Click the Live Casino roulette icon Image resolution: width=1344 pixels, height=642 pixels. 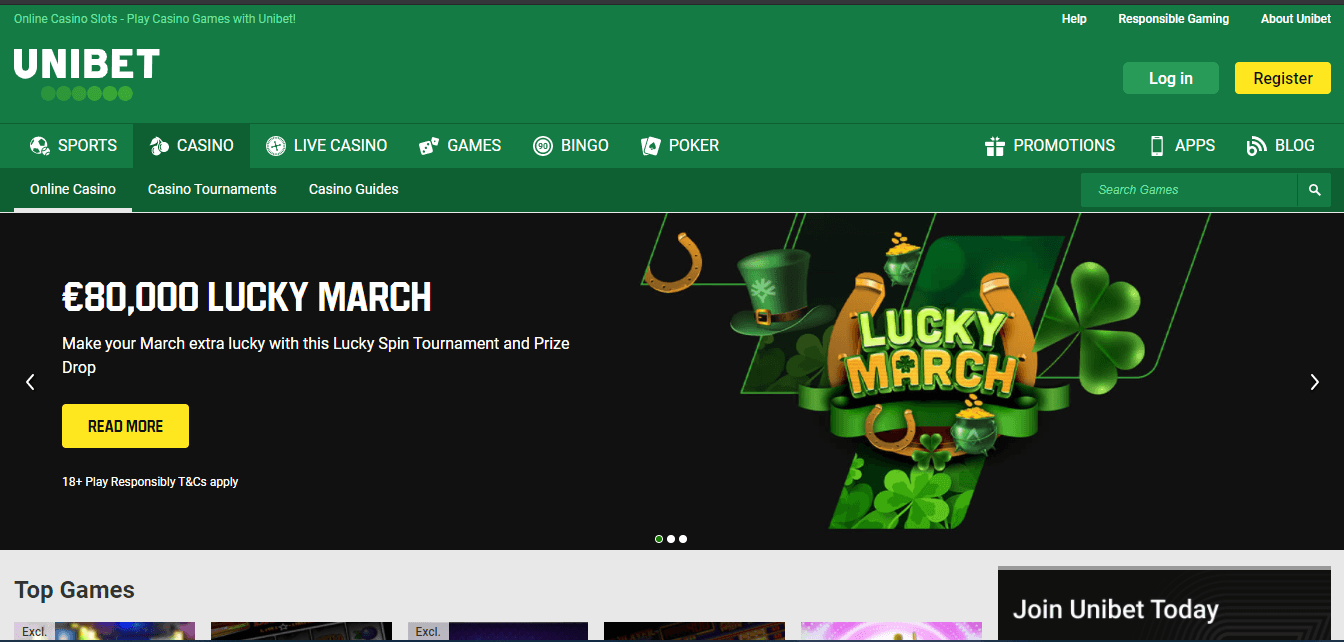click(x=276, y=146)
